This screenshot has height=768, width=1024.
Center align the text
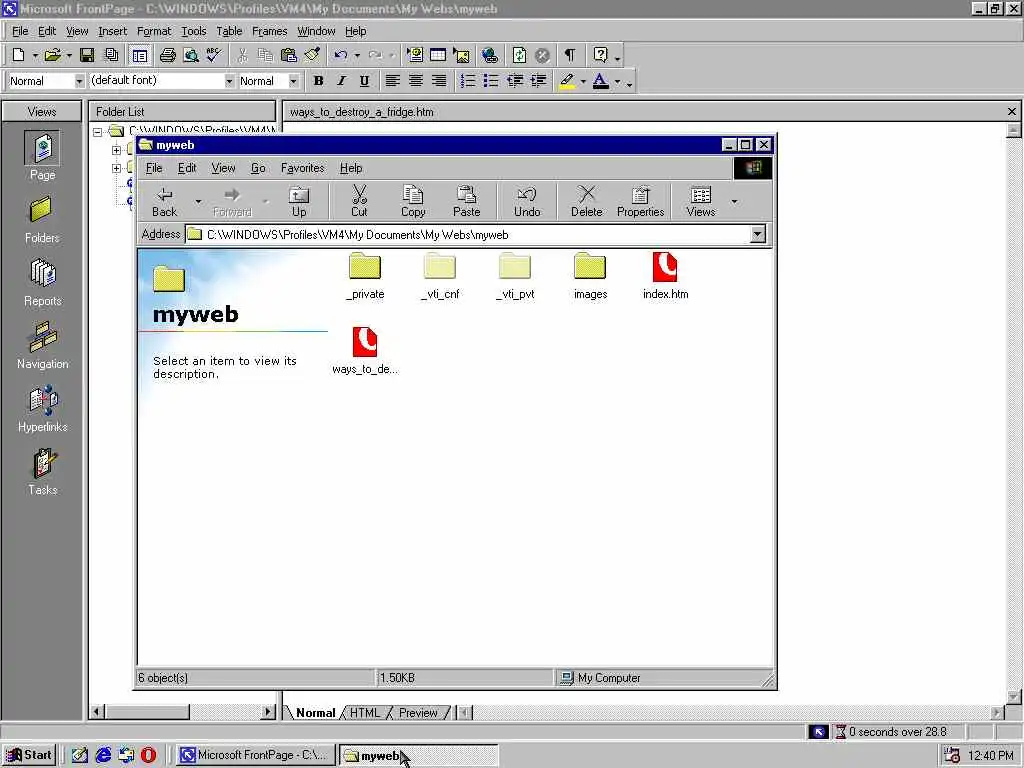pos(416,81)
